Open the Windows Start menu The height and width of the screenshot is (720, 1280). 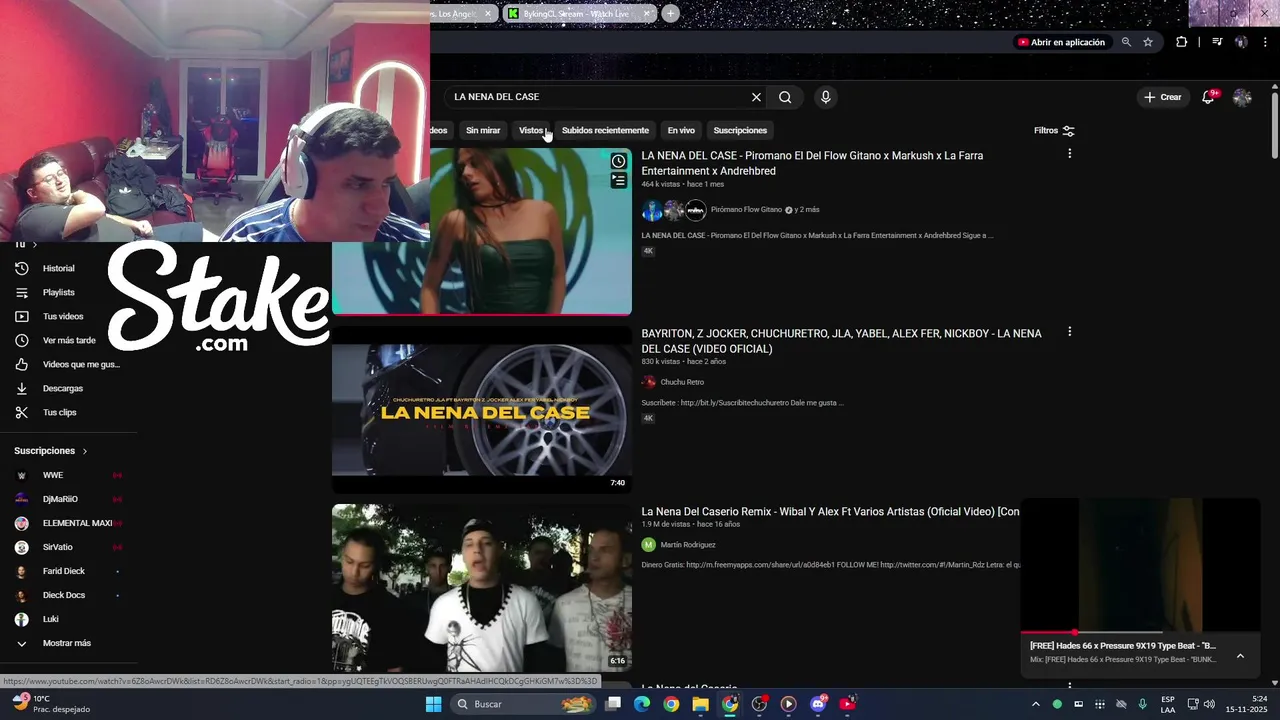[x=433, y=704]
